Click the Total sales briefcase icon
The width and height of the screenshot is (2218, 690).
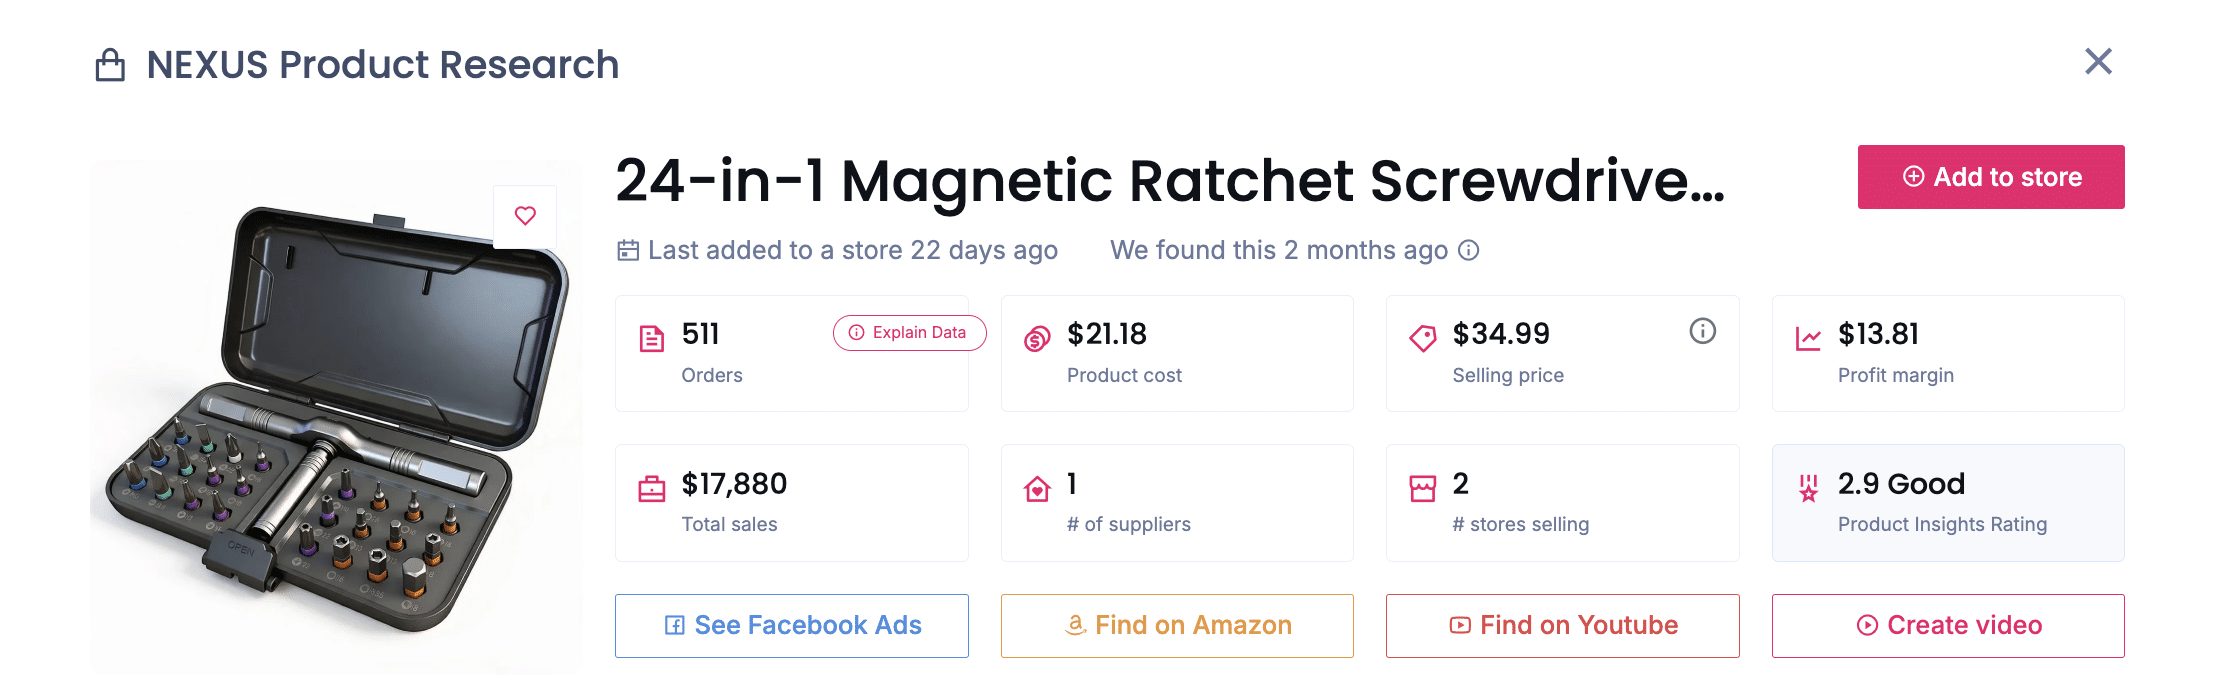coord(653,487)
